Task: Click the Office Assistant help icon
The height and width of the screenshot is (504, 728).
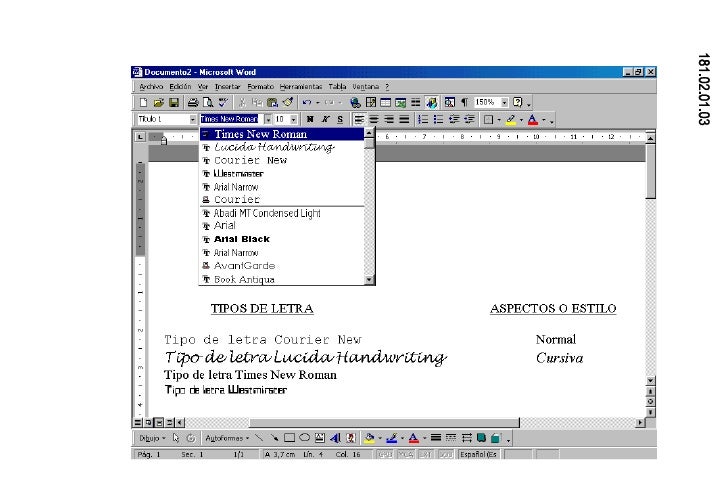Action: tap(518, 103)
